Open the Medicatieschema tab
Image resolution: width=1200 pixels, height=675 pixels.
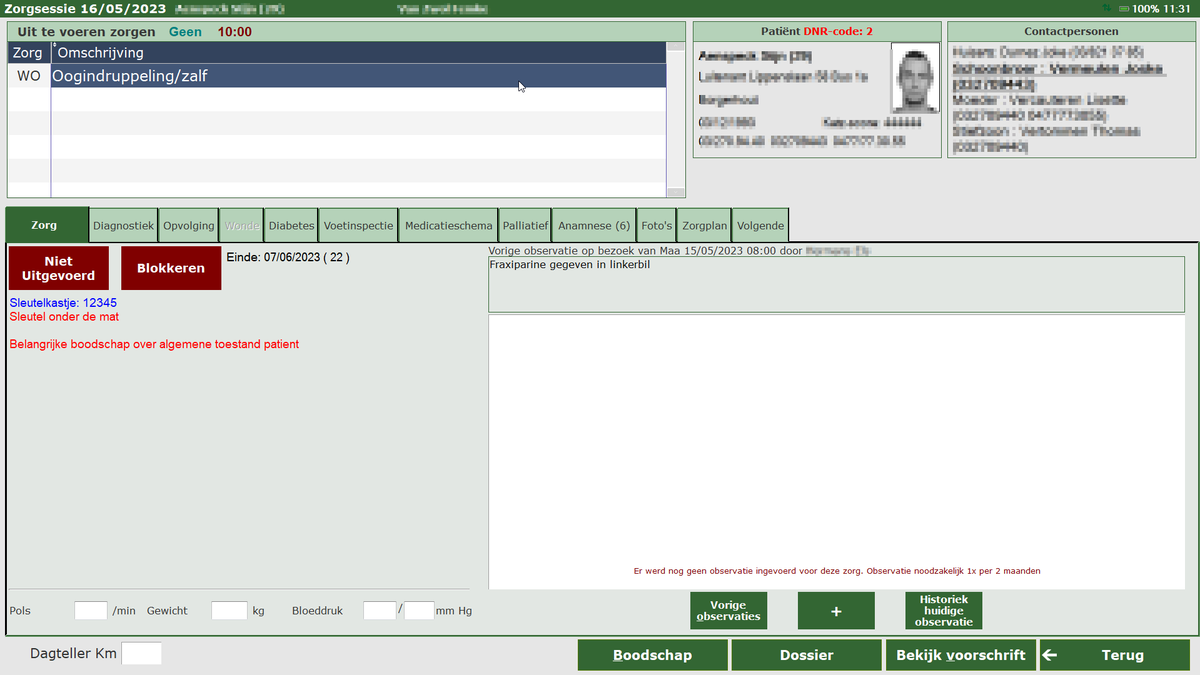point(448,226)
